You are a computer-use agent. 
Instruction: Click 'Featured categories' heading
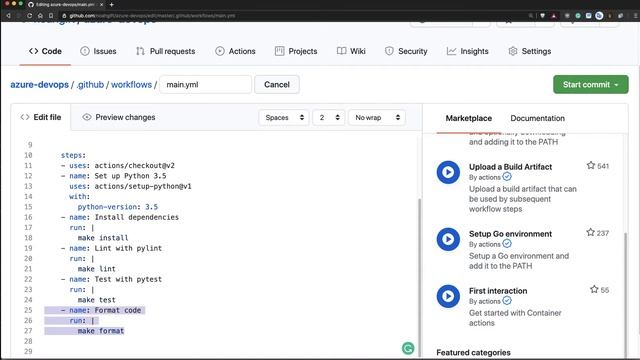pos(473,352)
